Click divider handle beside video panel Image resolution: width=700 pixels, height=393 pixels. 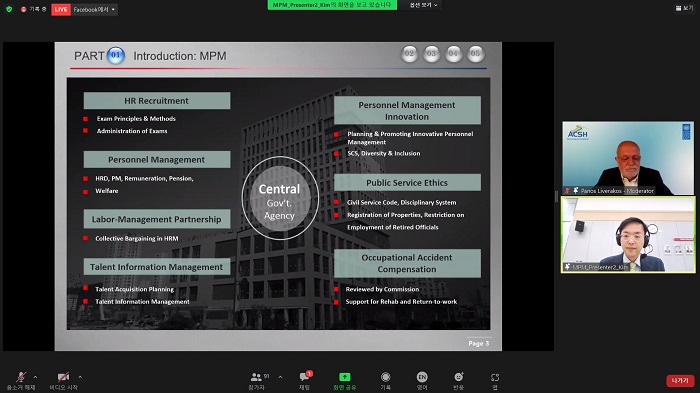click(556, 196)
